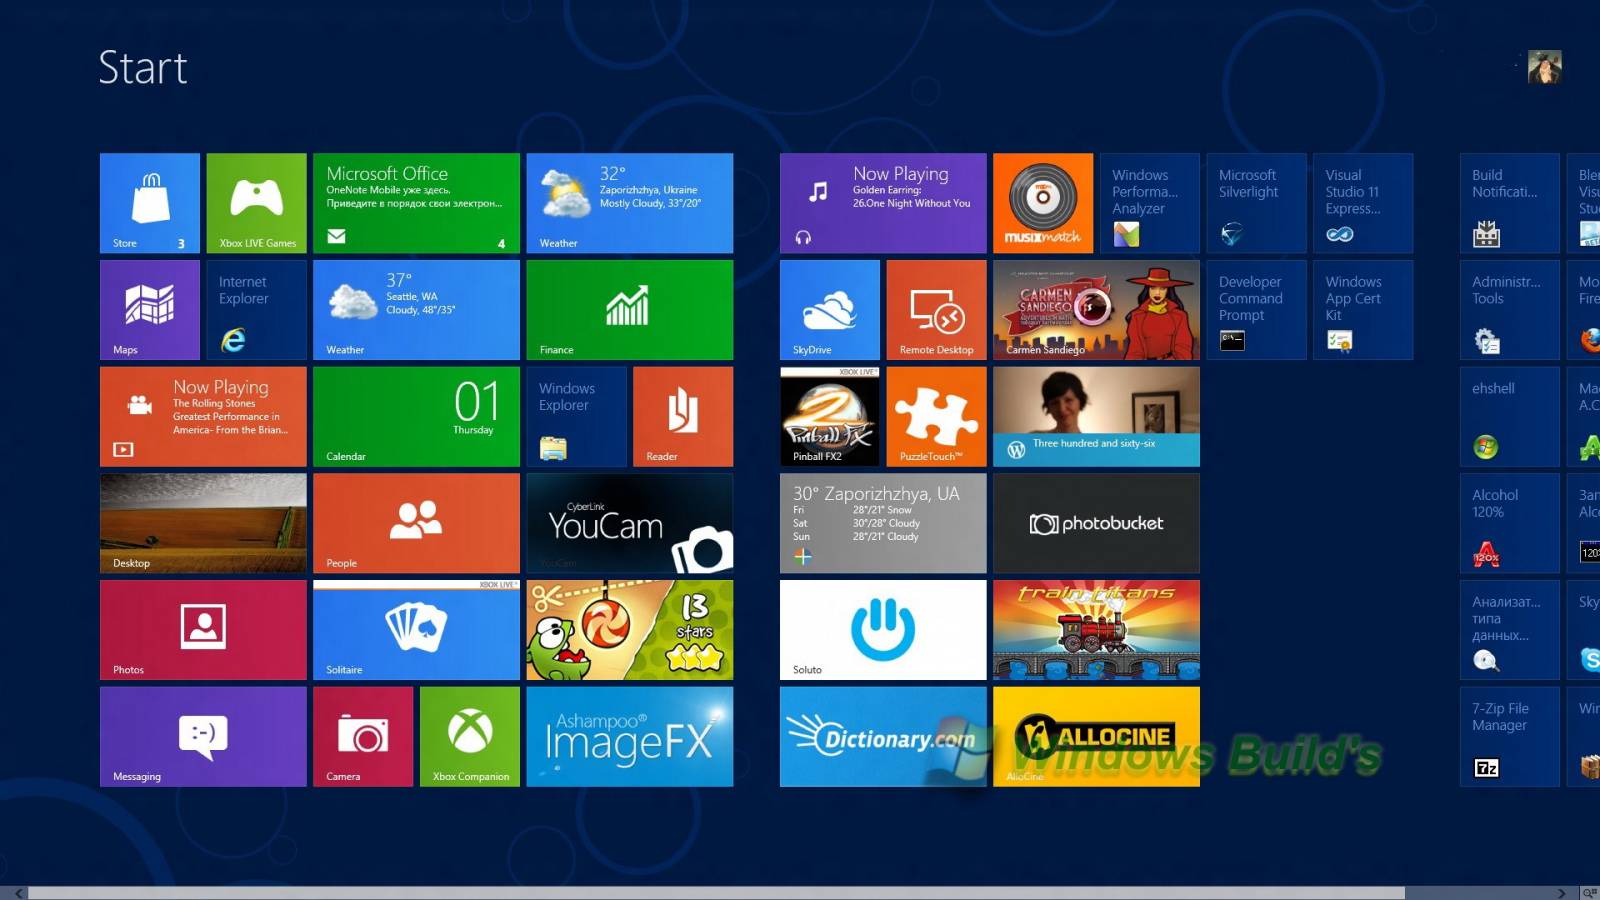Open the Reader tile
The height and width of the screenshot is (900, 1600).
683,416
